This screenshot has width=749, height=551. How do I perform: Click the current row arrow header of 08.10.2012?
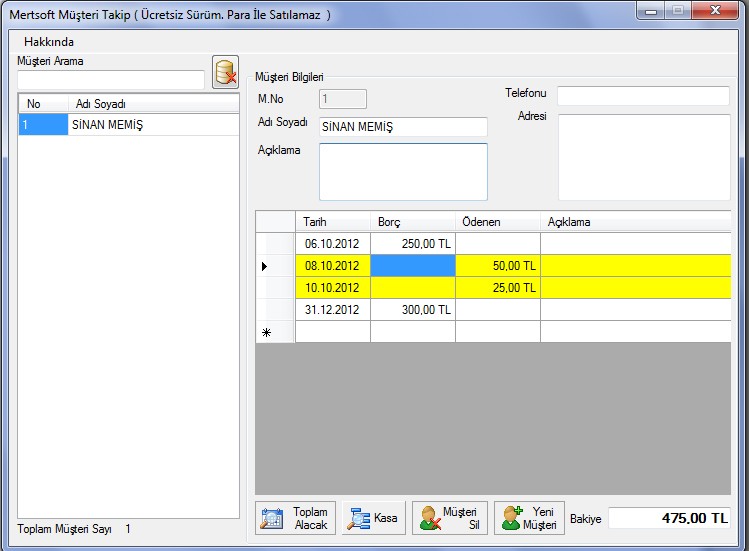pos(275,266)
